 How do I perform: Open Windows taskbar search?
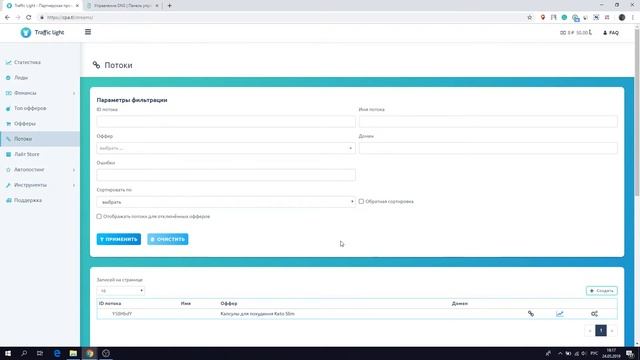24,353
